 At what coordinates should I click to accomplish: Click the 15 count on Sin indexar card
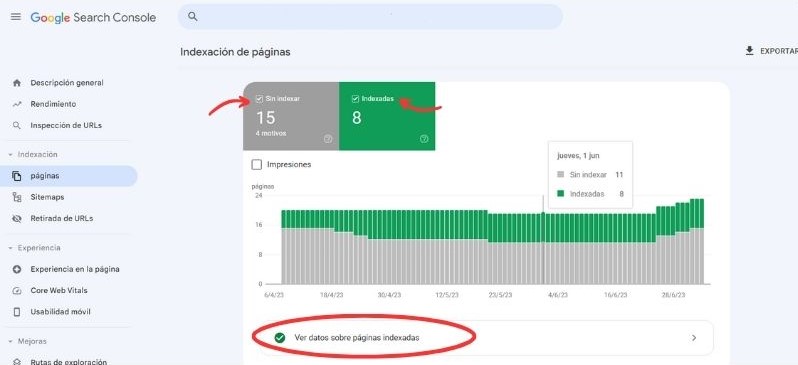[266, 118]
